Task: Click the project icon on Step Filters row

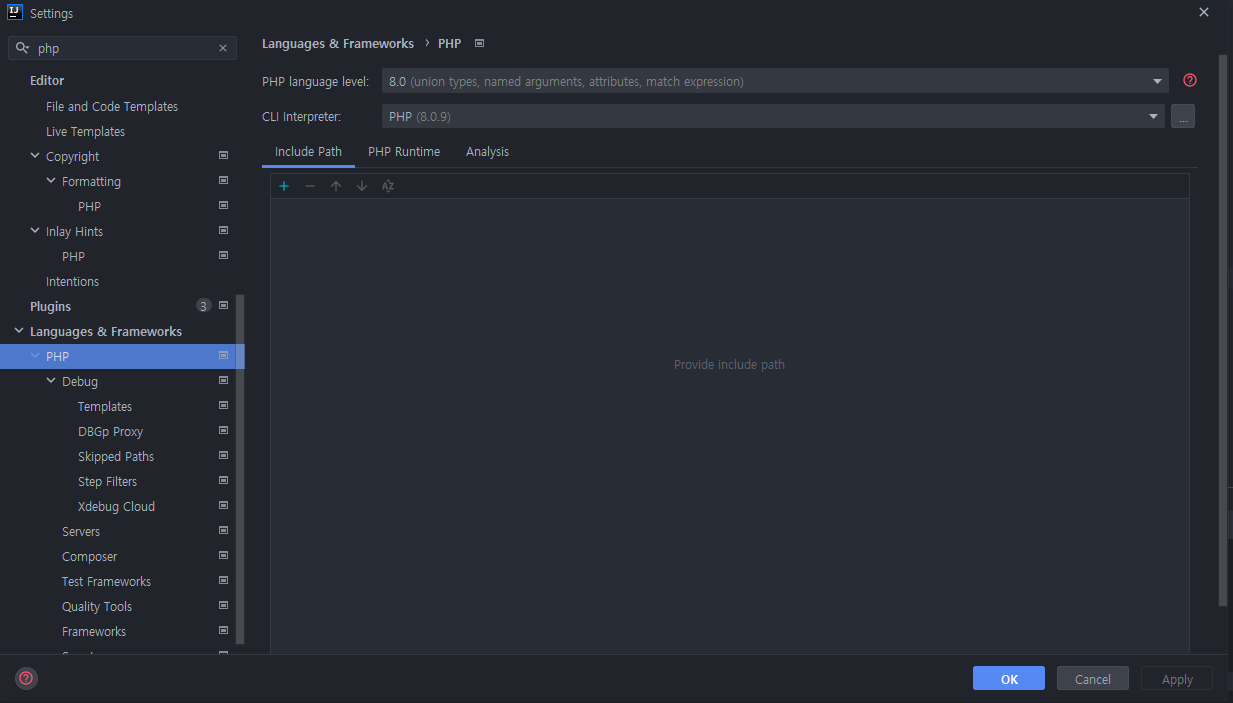Action: coord(223,481)
